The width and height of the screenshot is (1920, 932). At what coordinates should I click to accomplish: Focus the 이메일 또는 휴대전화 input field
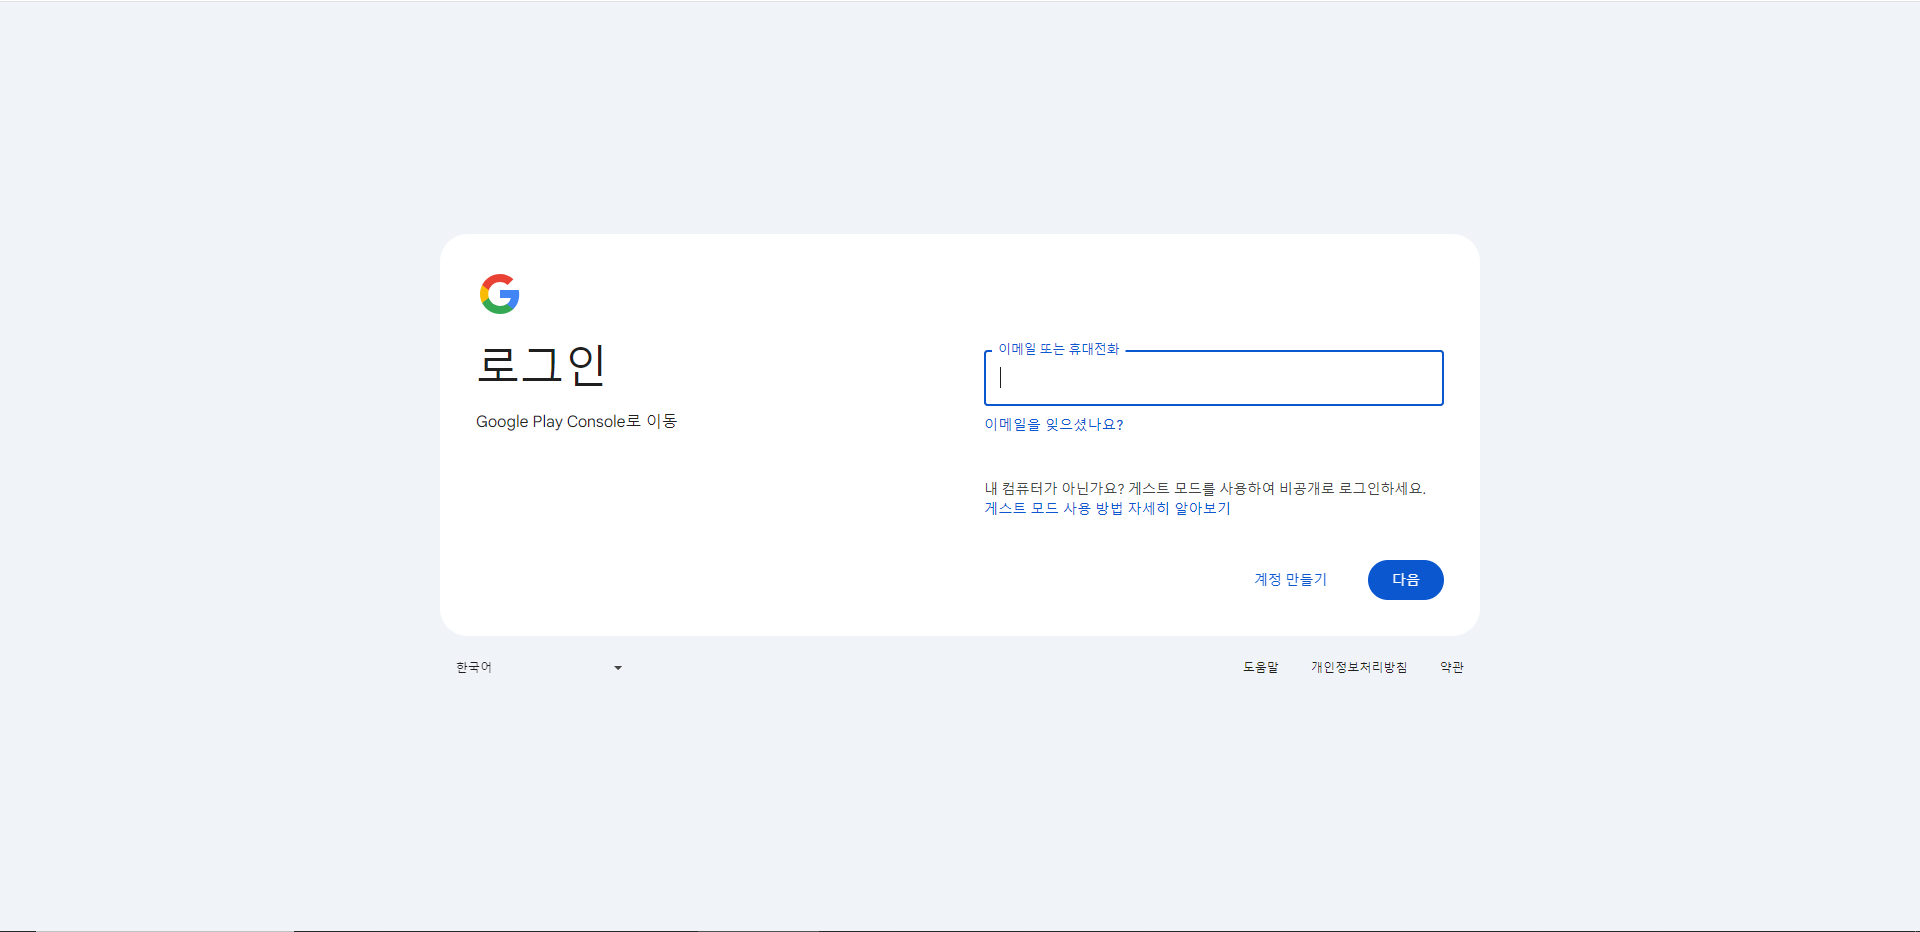1213,378
